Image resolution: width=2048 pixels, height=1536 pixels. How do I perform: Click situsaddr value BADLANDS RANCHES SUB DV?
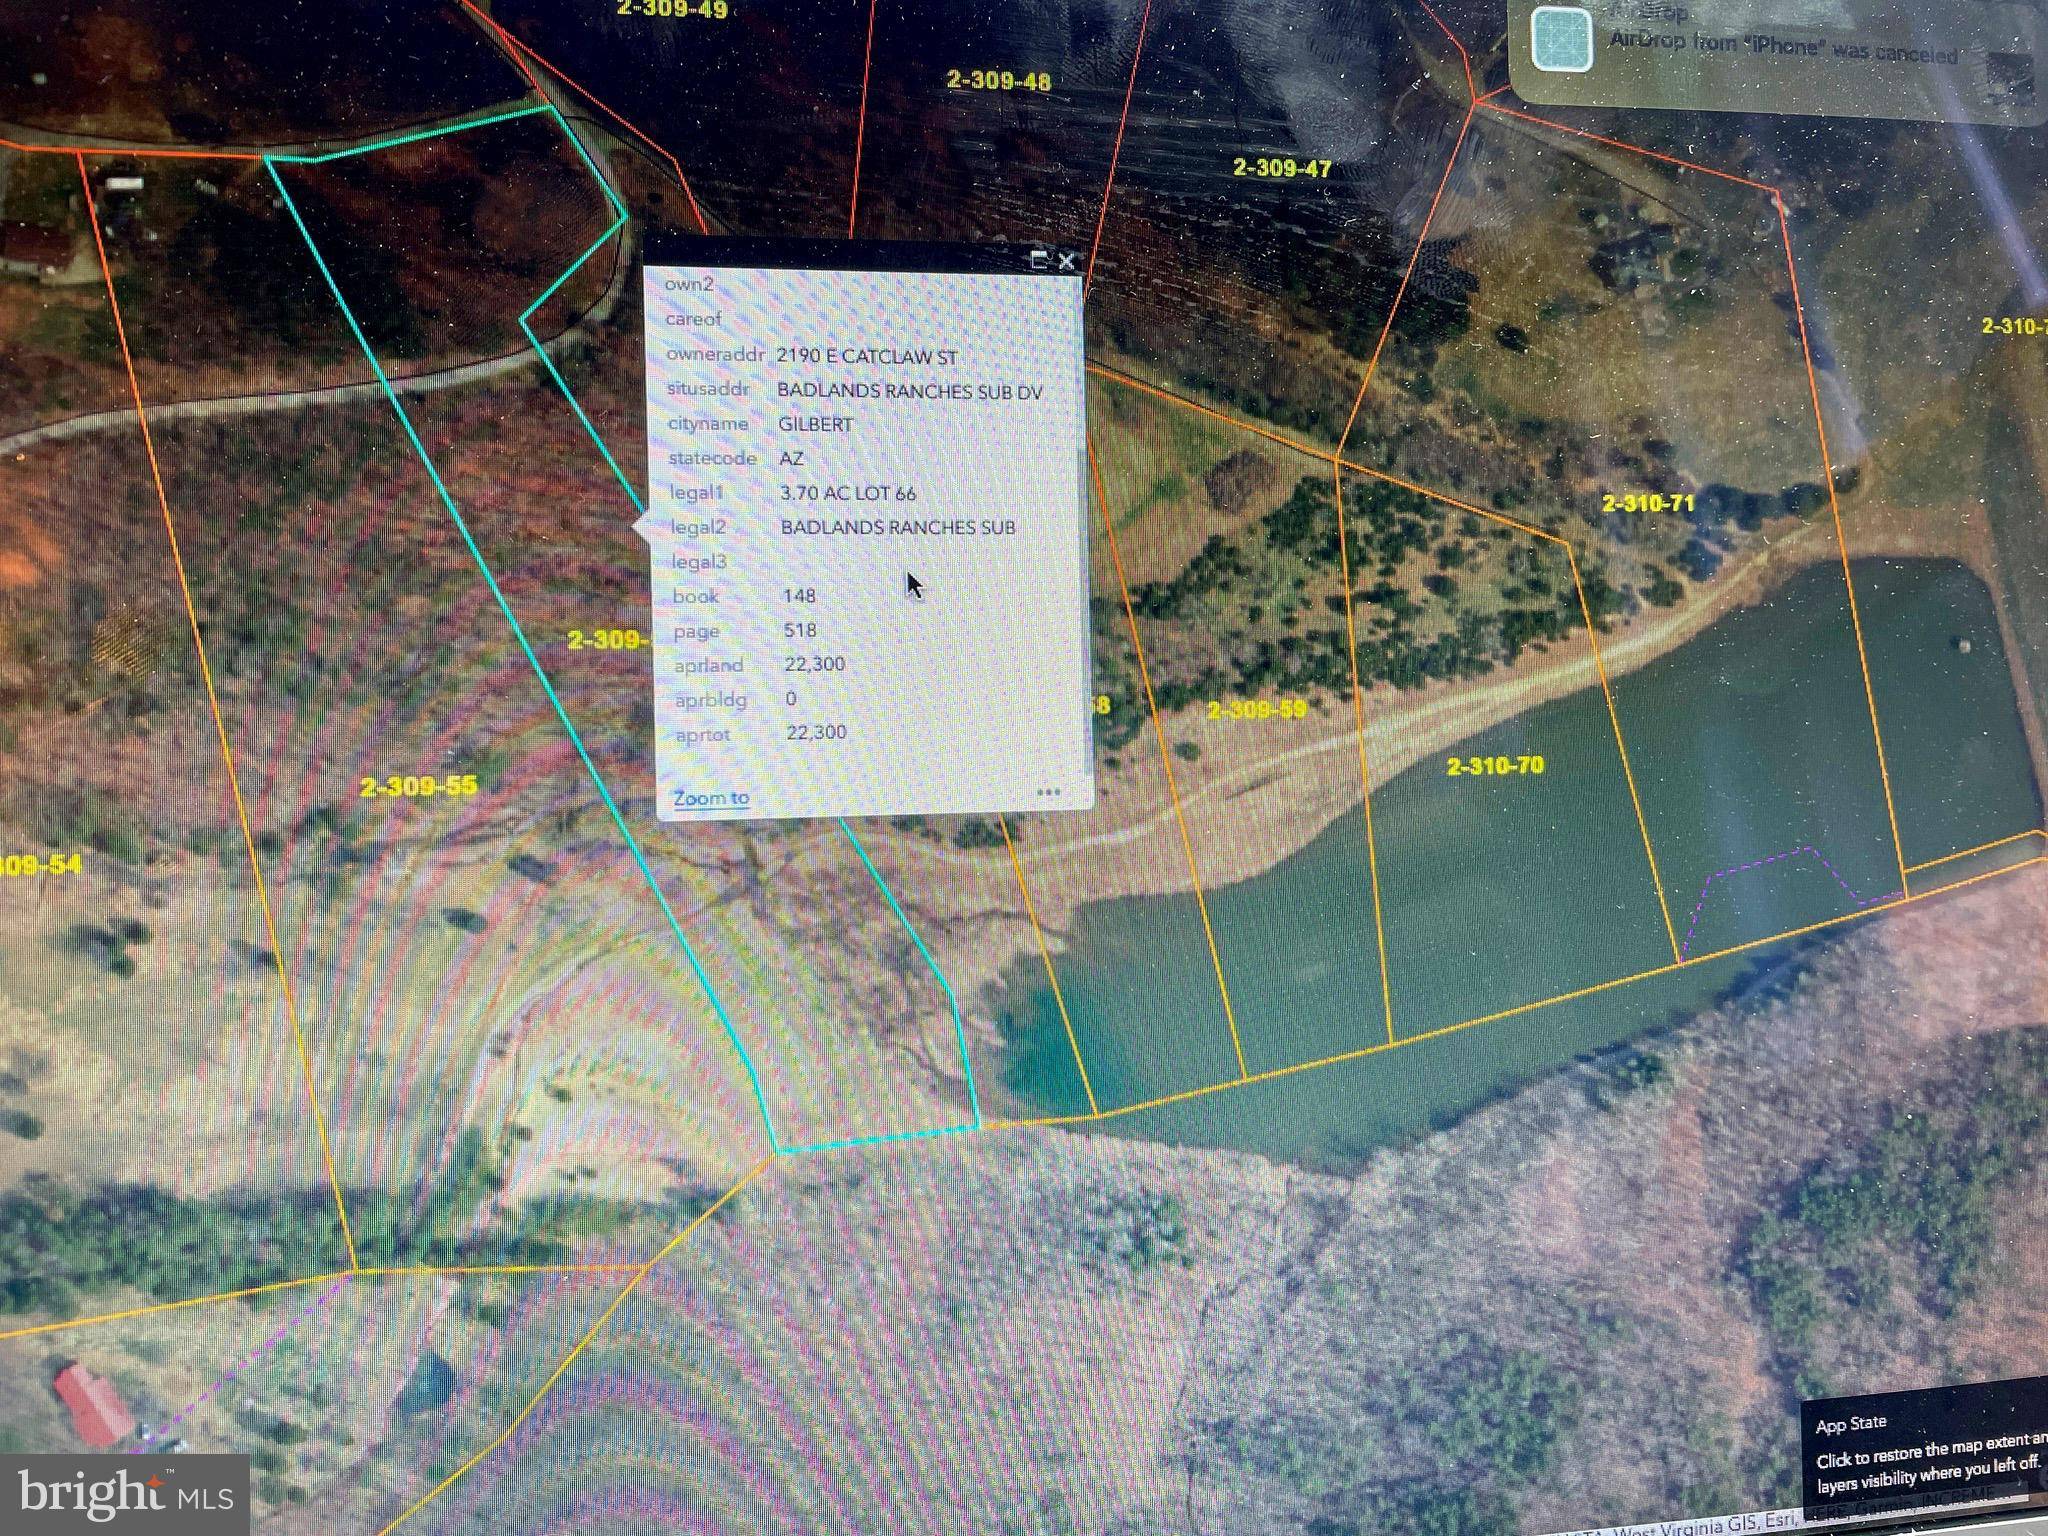(x=909, y=391)
